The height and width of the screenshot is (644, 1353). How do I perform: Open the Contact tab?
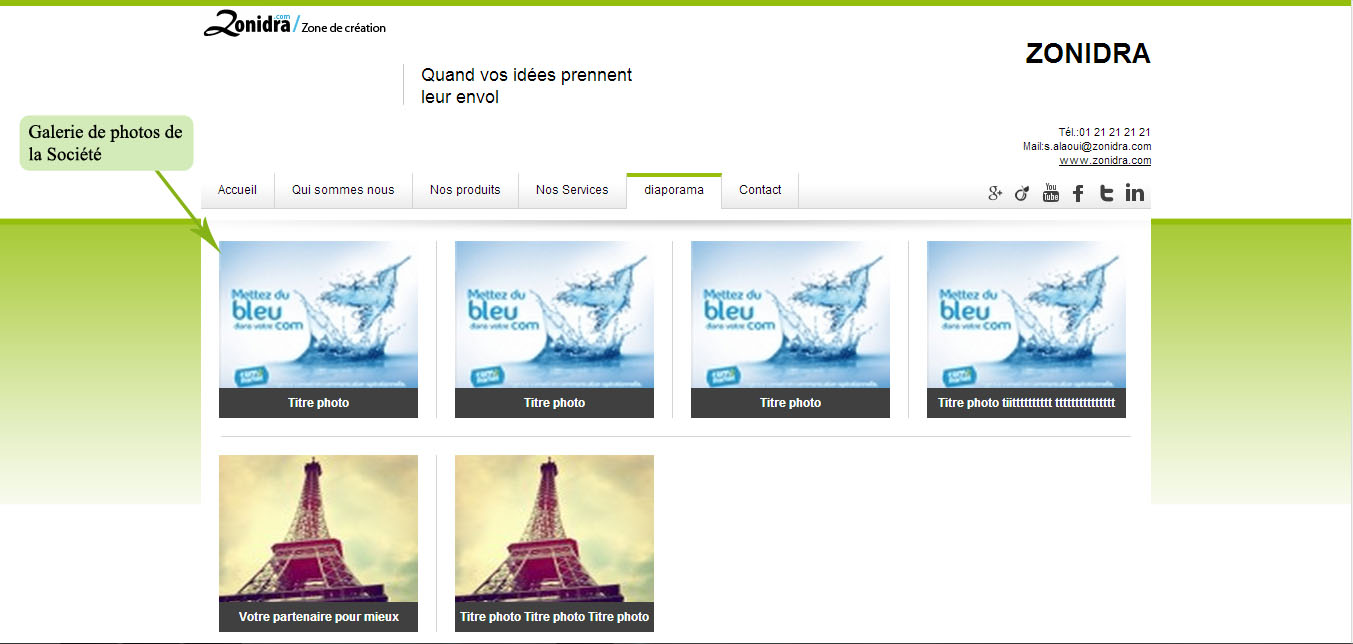pos(760,190)
